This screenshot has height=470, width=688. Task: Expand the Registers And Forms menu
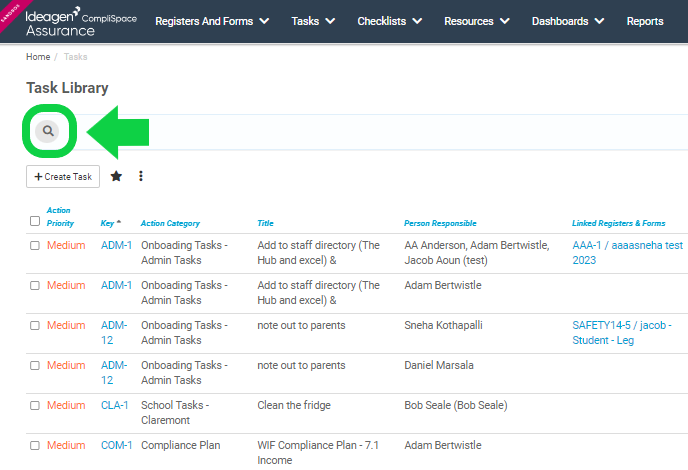click(212, 21)
